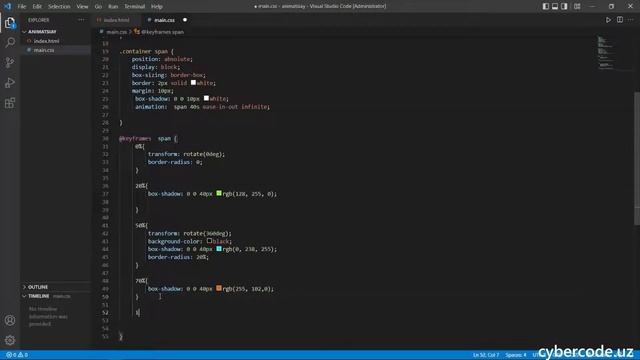Image resolution: width=640 pixels, height=360 pixels.
Task: Open black background-color swatch
Action: pyautogui.click(x=209, y=241)
